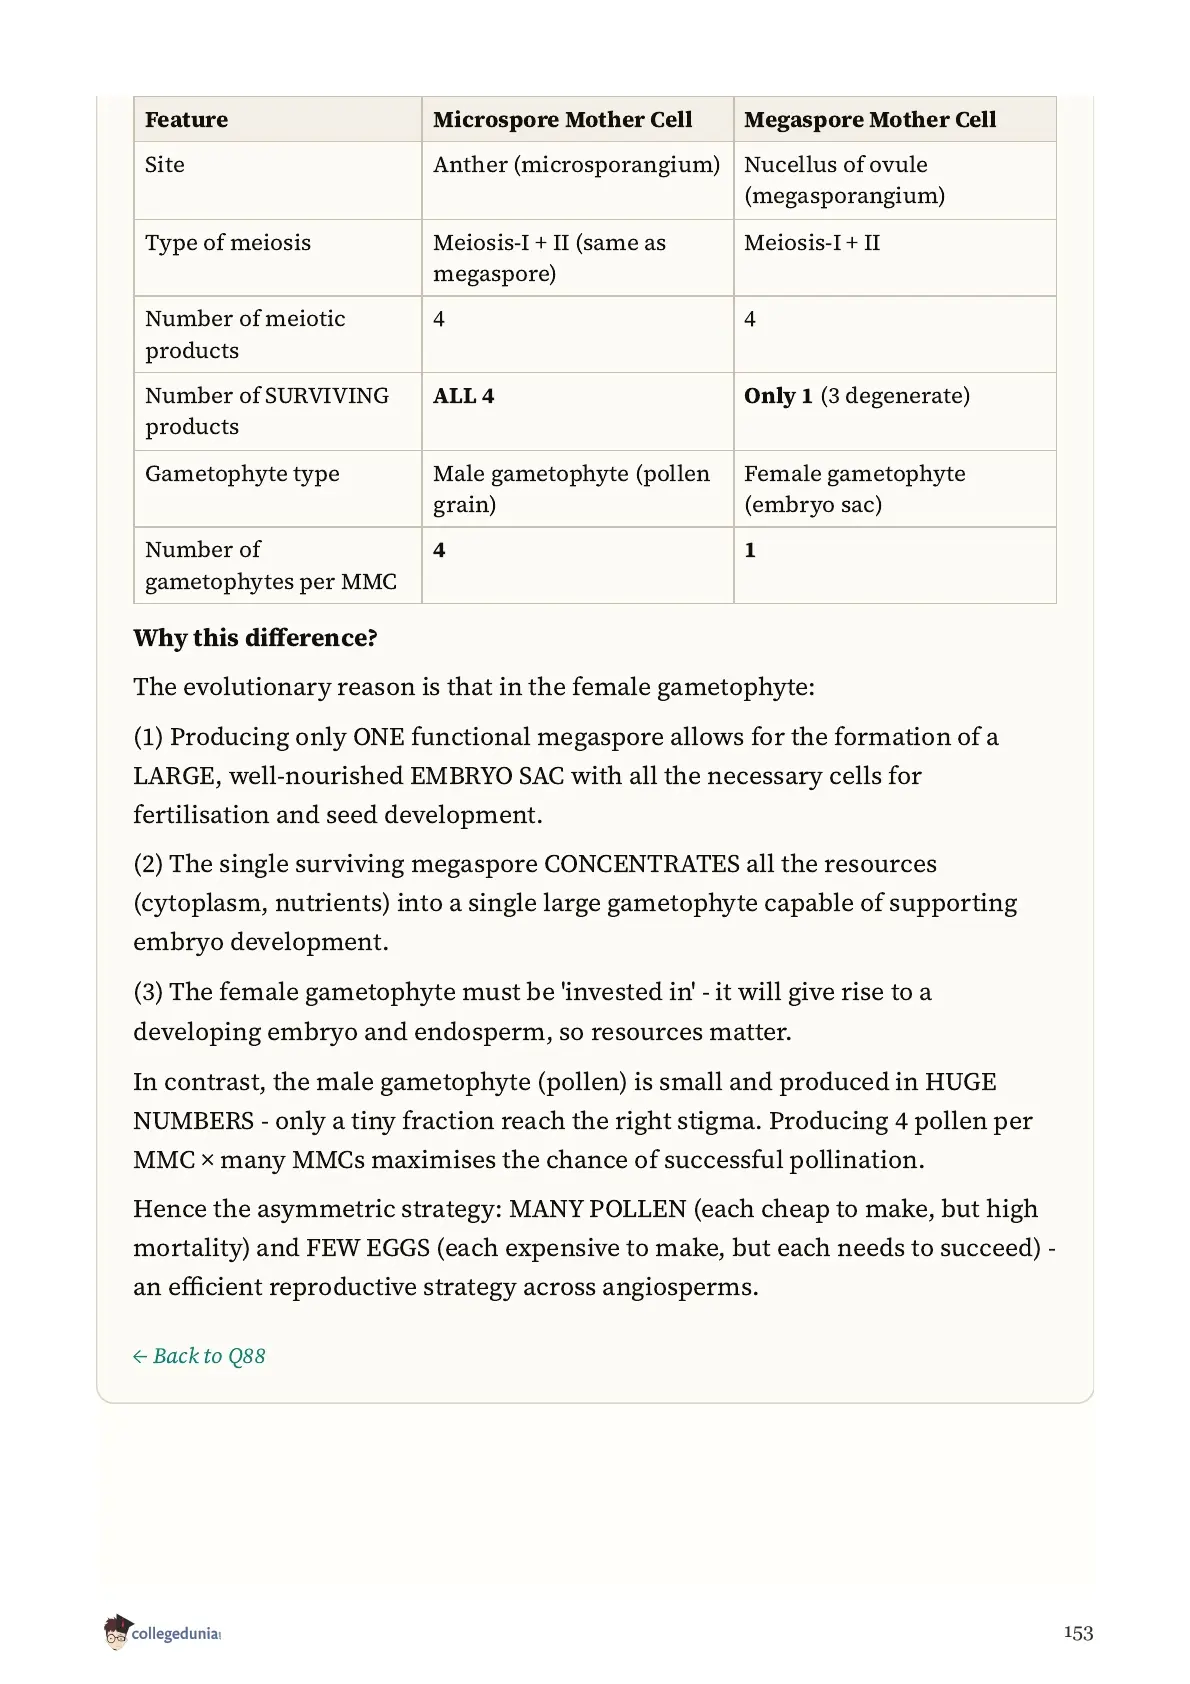Click the Only 1 (3 degenerate) cell
1190x1684 pixels.
[895, 412]
